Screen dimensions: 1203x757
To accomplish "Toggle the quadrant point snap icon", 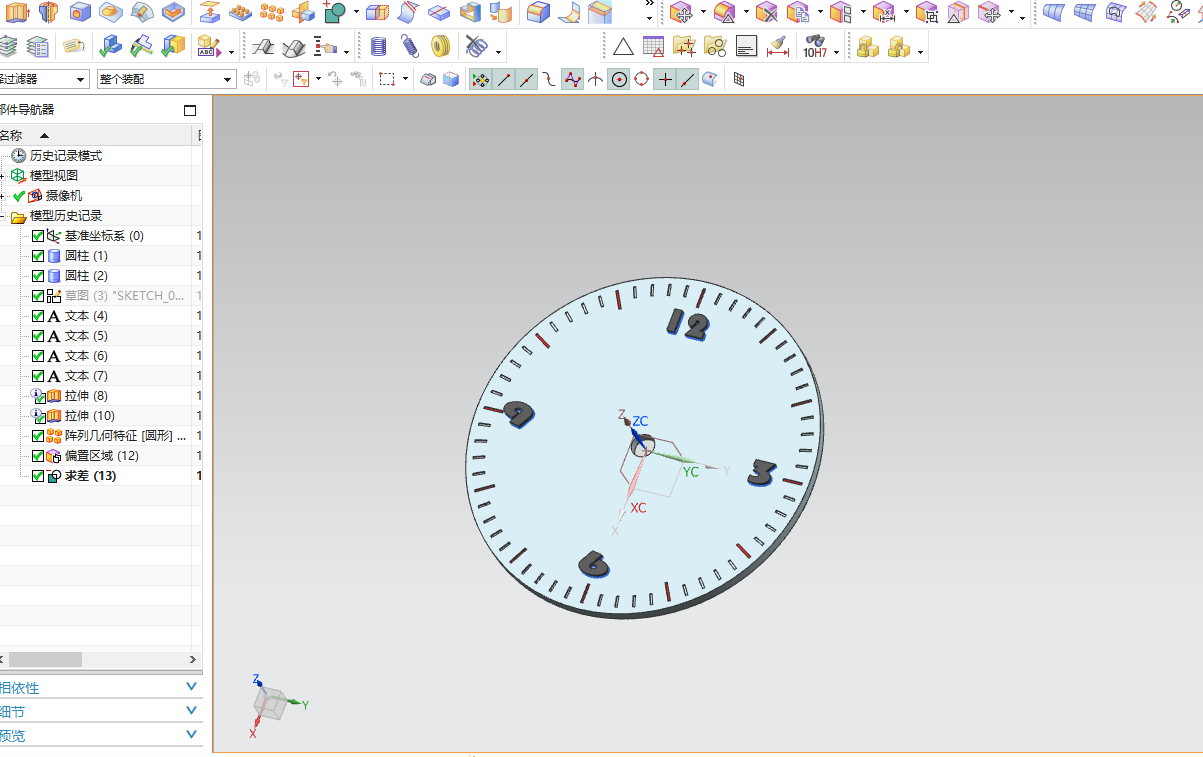I will pos(641,79).
